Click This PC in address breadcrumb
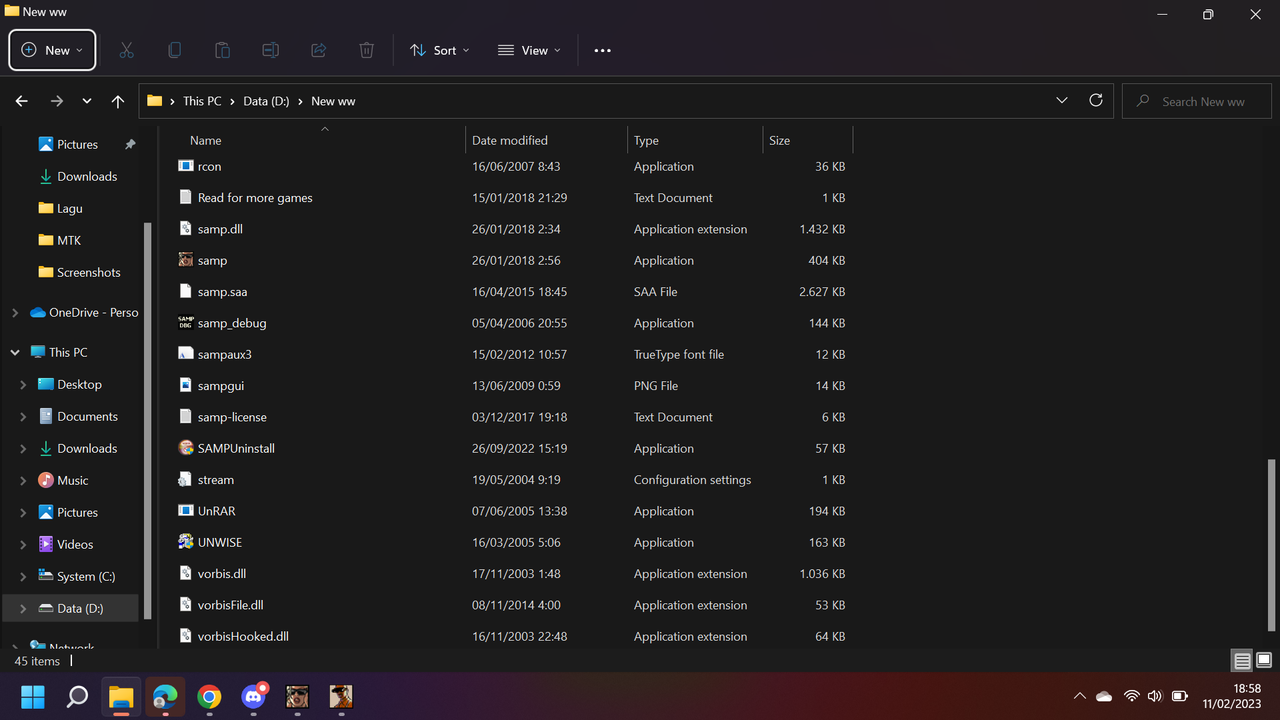 click(202, 101)
